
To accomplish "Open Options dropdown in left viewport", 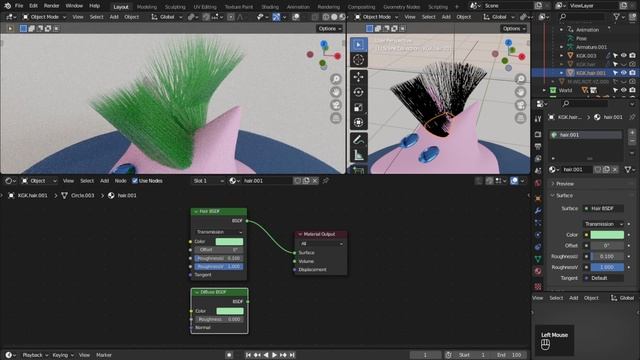I will pyautogui.click(x=330, y=29).
